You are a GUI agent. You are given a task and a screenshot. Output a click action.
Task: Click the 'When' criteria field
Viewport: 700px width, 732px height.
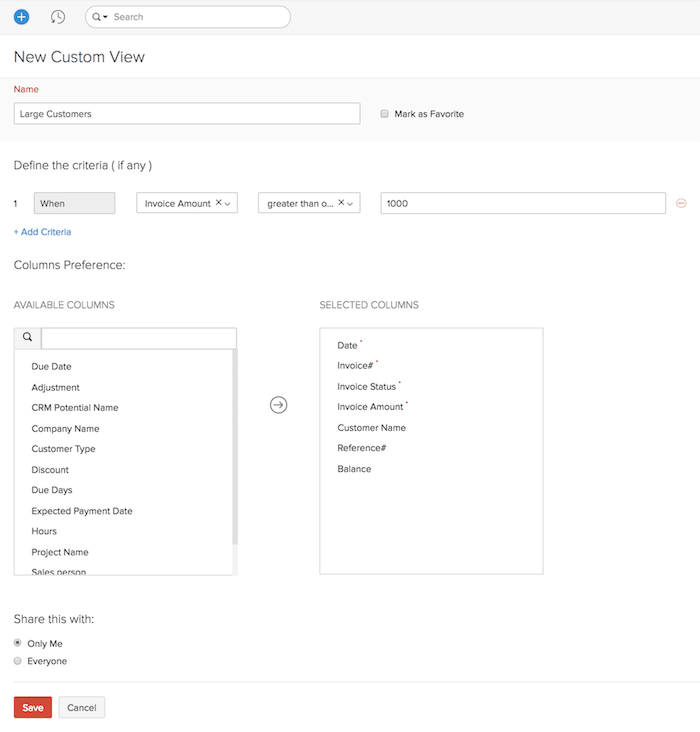click(x=74, y=203)
